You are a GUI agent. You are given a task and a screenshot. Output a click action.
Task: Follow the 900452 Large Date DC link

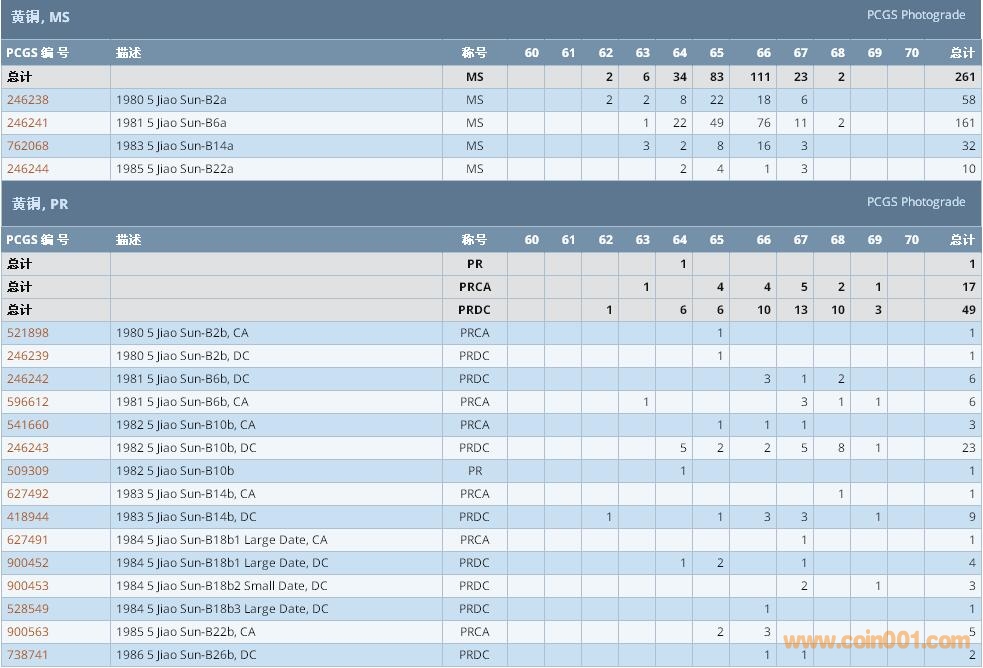28,563
